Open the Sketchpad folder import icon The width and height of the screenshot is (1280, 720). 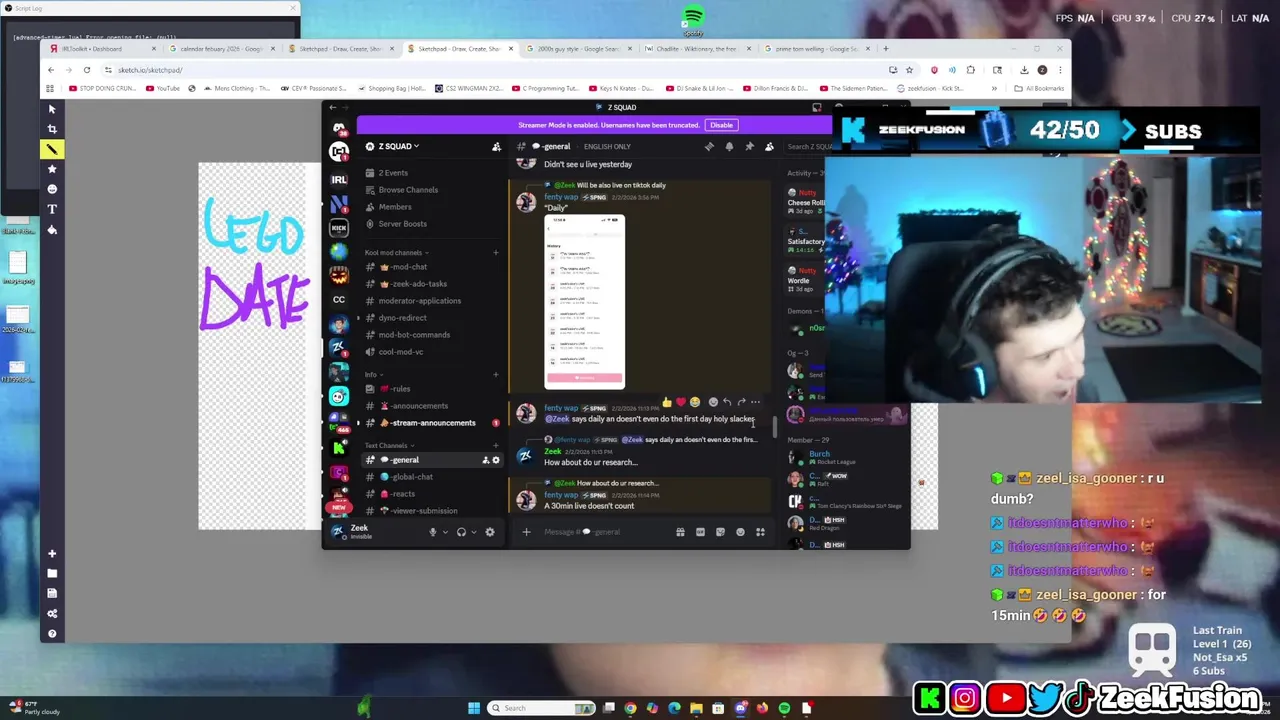pos(52,573)
